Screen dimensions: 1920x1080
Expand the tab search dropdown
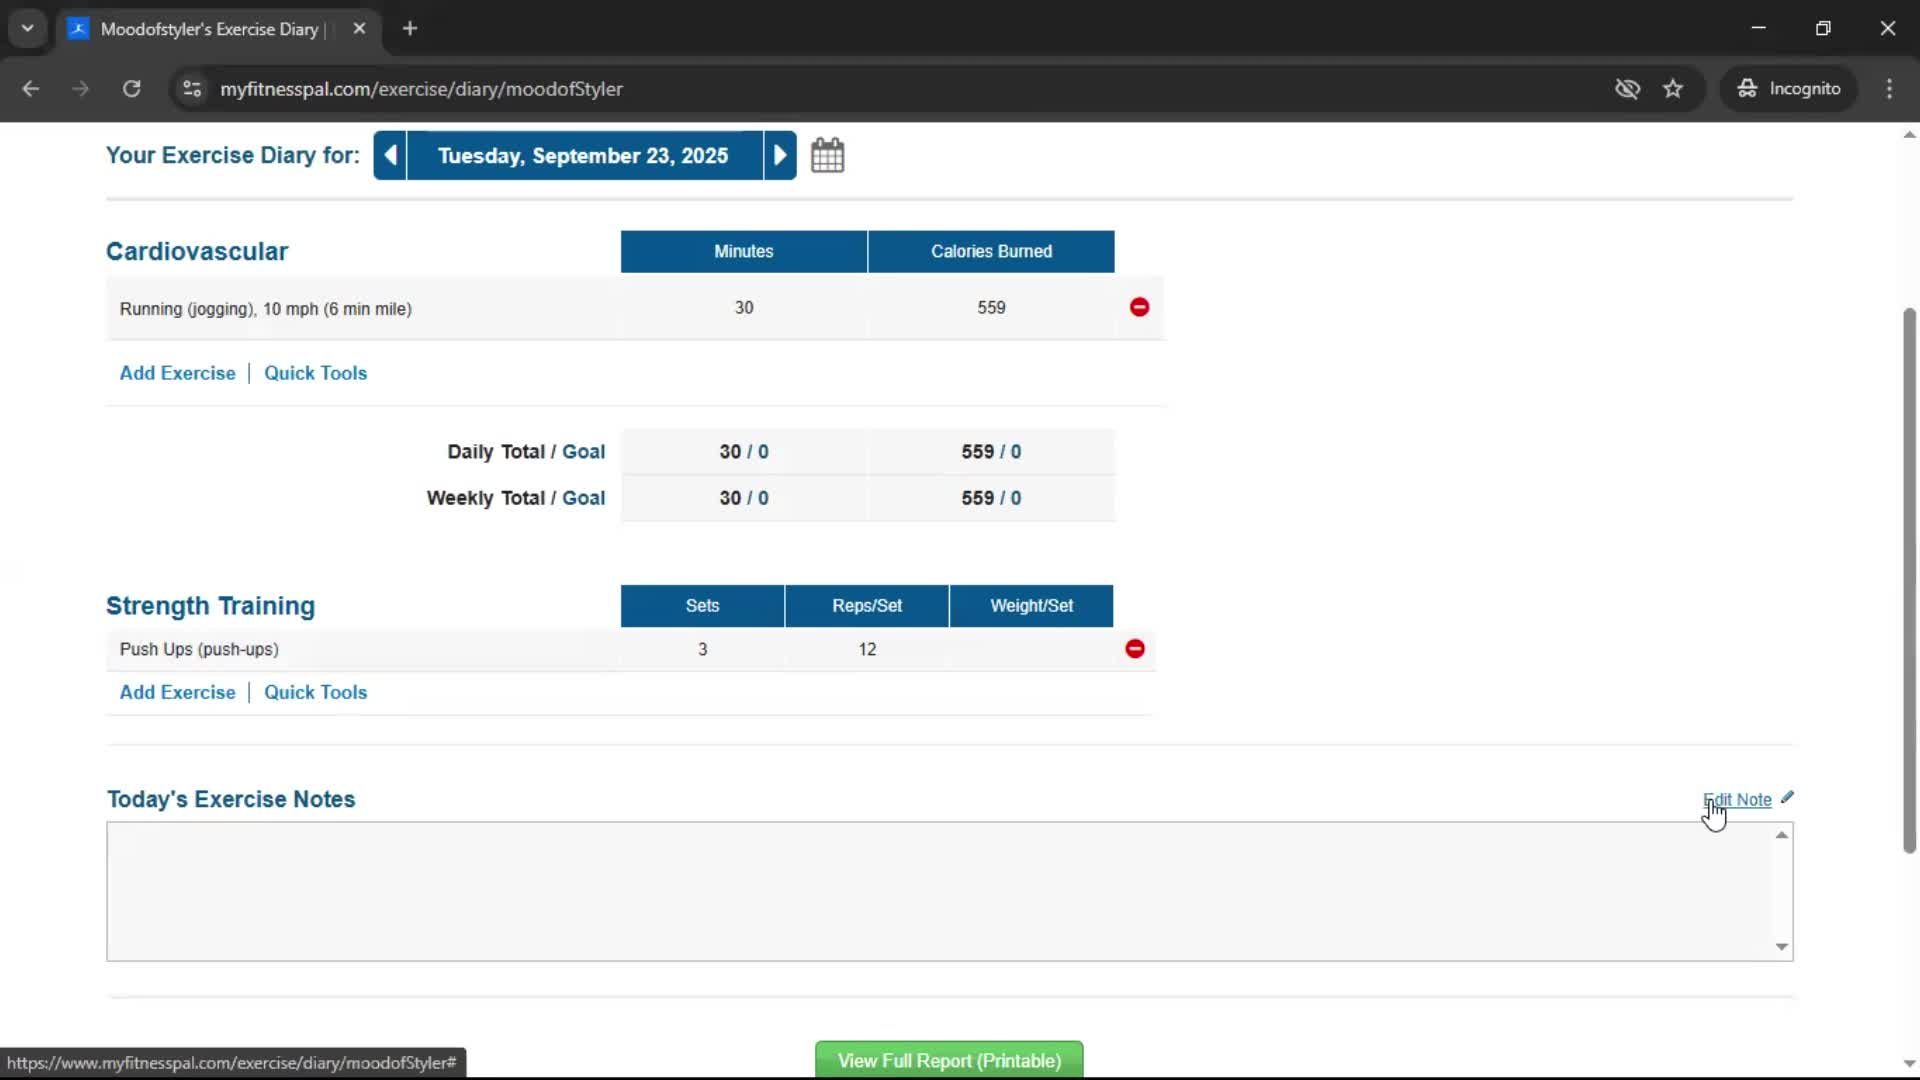click(x=28, y=29)
